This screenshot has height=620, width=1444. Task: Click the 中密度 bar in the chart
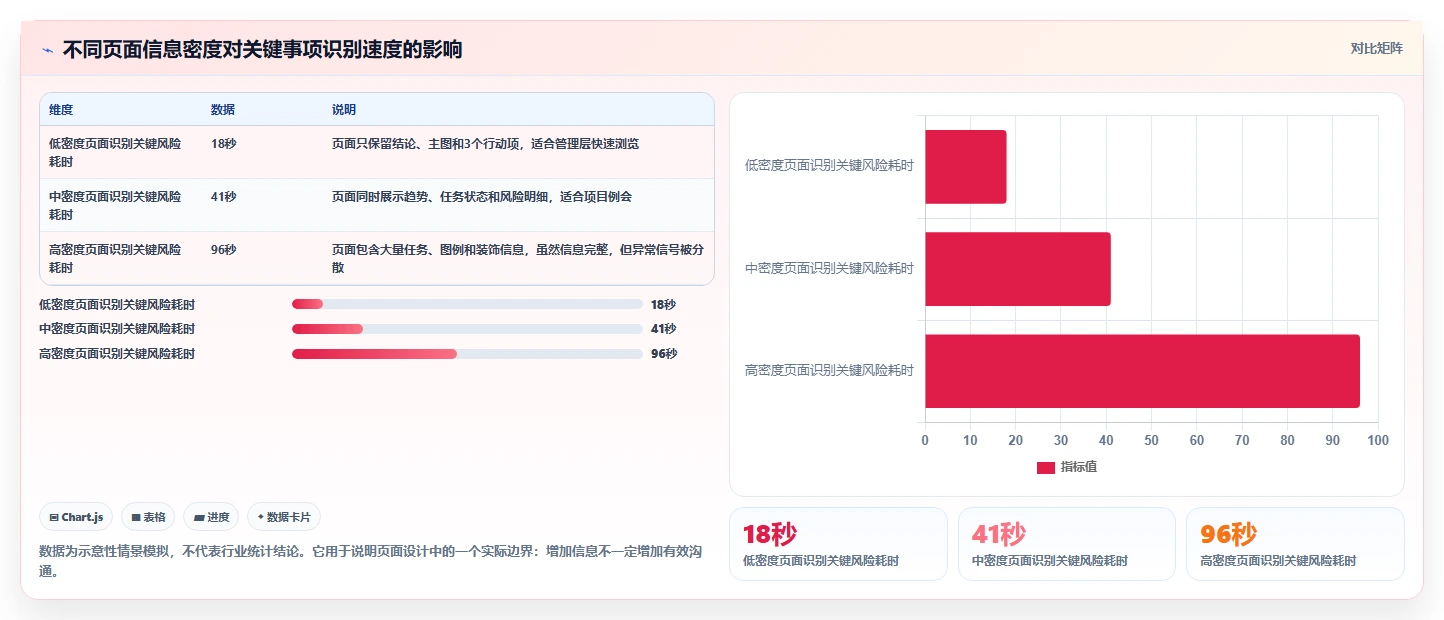pyautogui.click(x=1018, y=269)
